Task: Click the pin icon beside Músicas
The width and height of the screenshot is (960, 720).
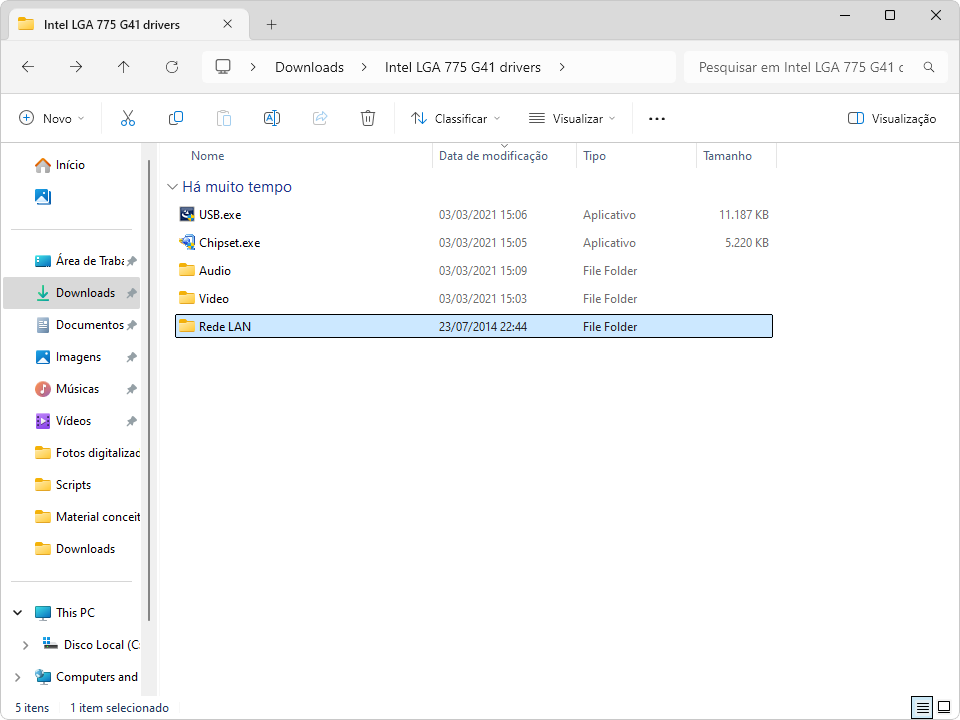Action: click(x=131, y=389)
